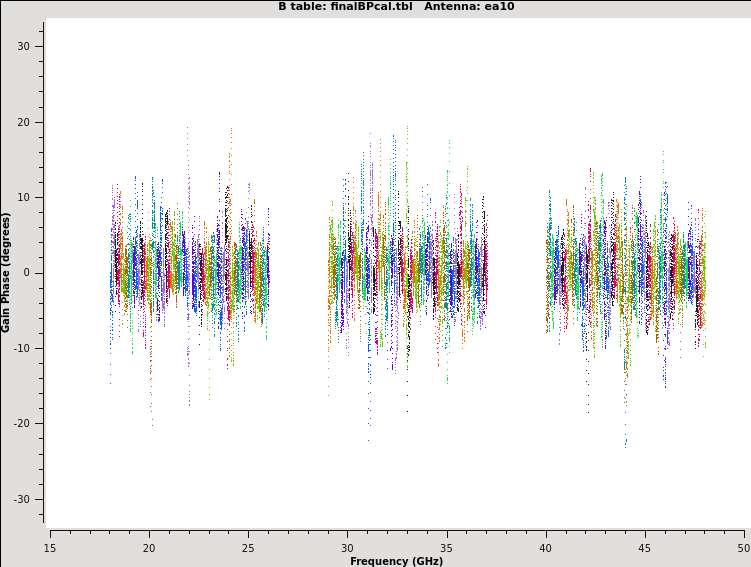Click the 'Frequency (GHz)' x-axis label
Viewport: 751px width, 567px height.
(x=396, y=561)
